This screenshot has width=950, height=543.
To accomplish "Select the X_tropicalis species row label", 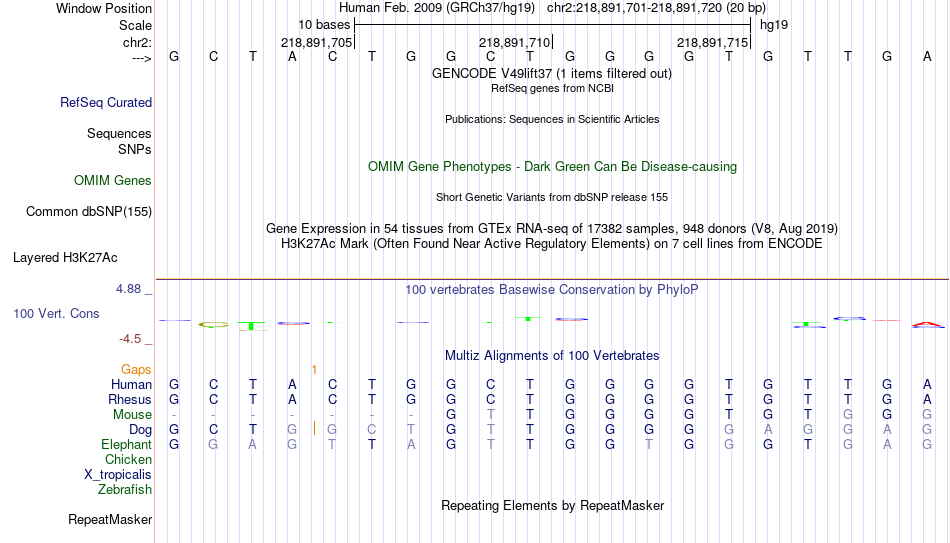I will 118,475.
